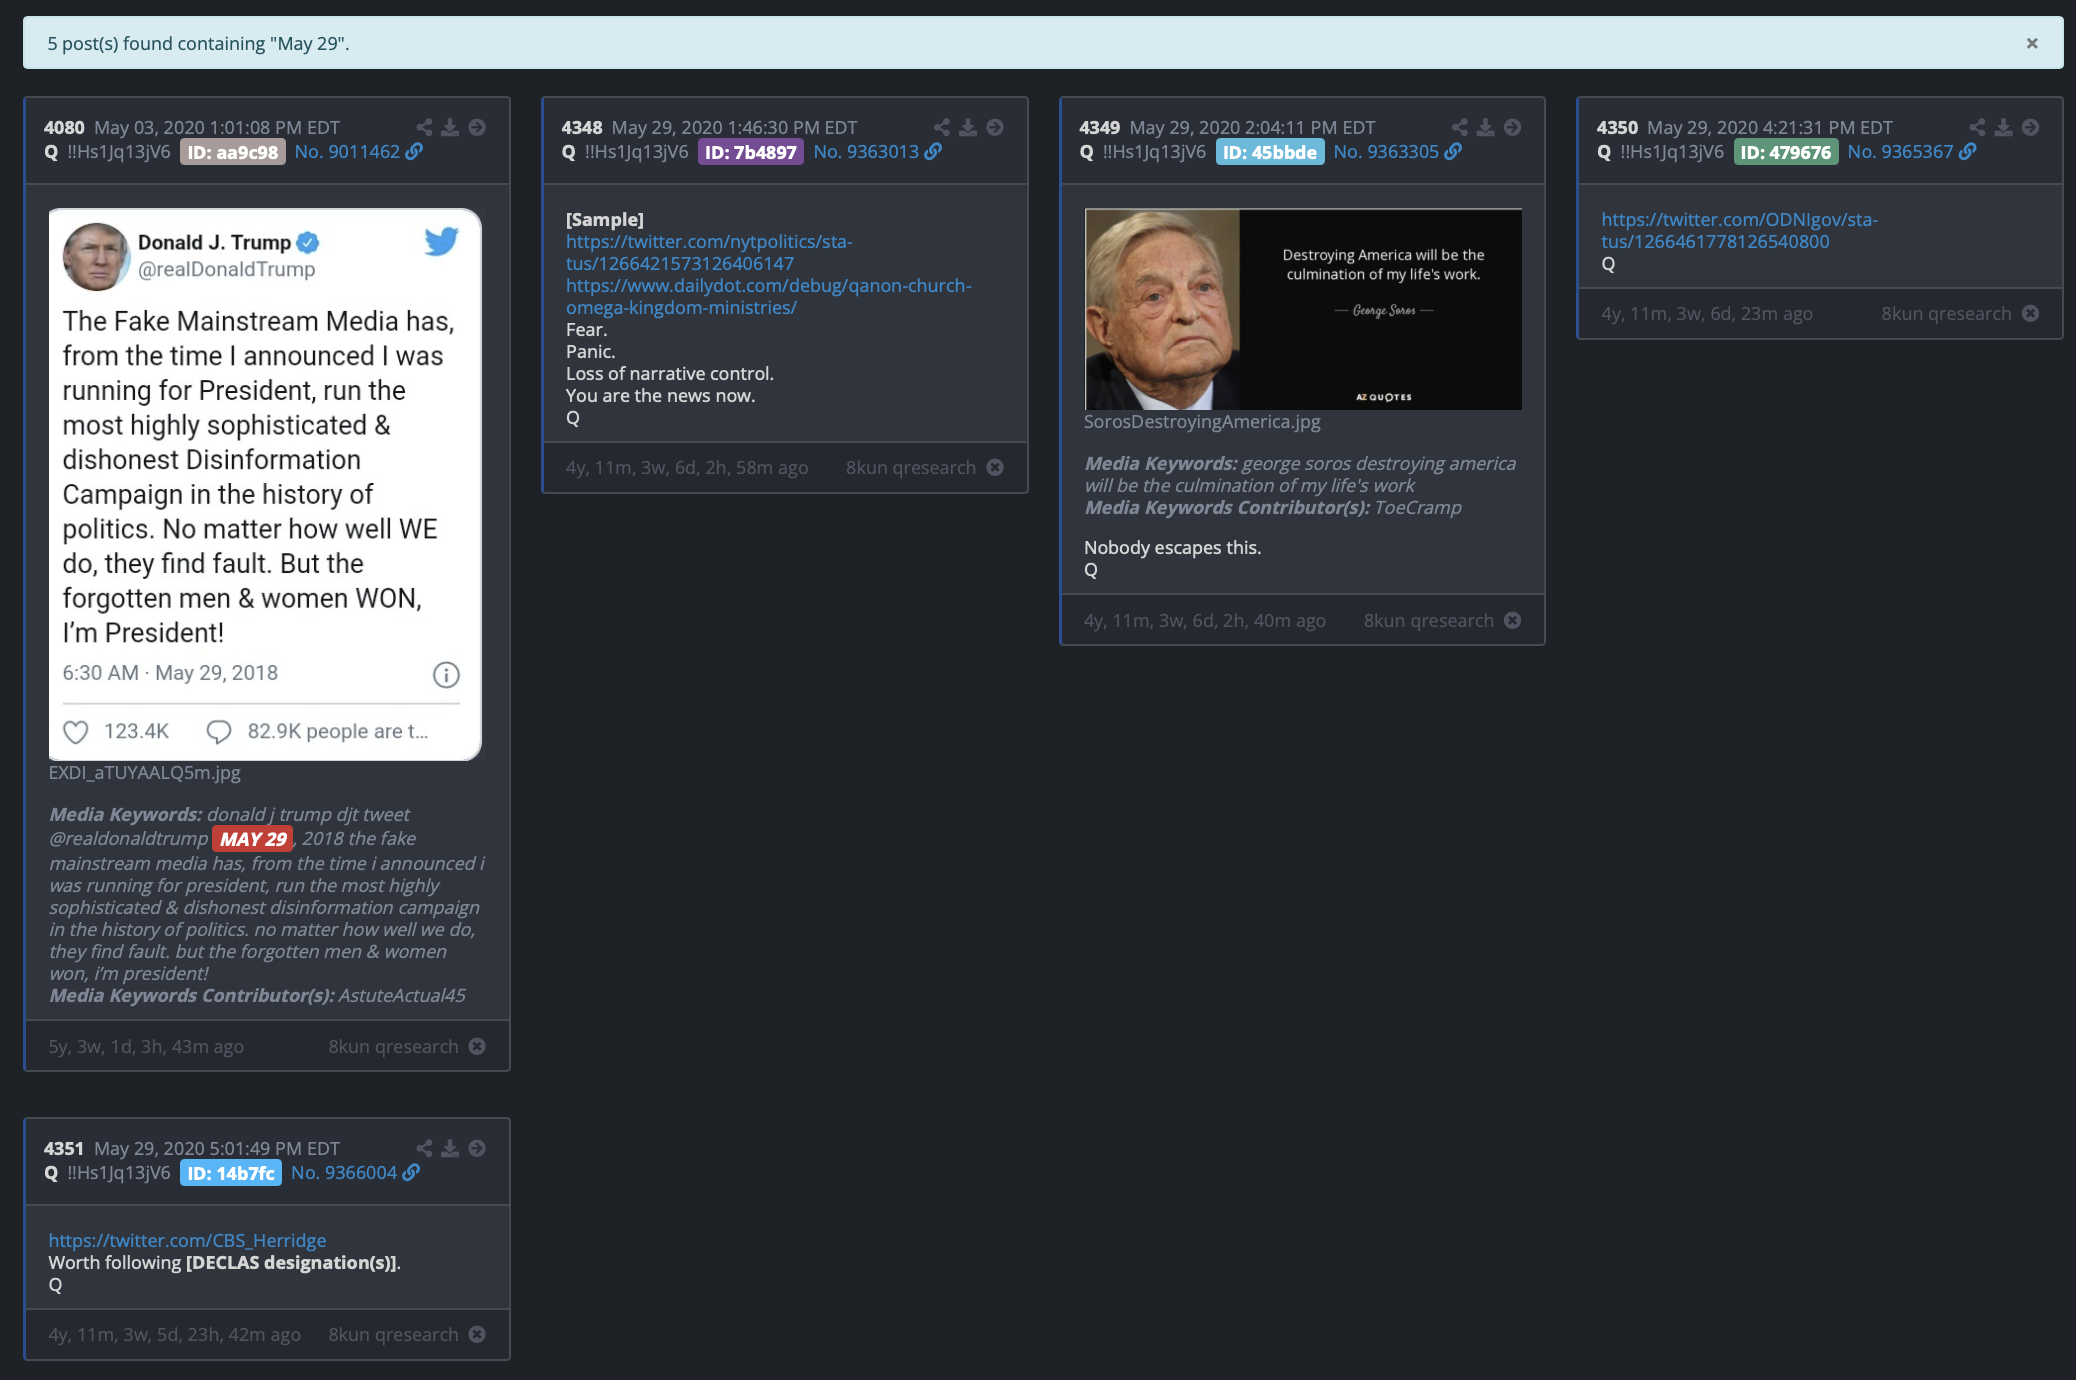This screenshot has width=2076, height=1380.
Task: Click contributor name AstuteActual45
Action: pyautogui.click(x=402, y=995)
